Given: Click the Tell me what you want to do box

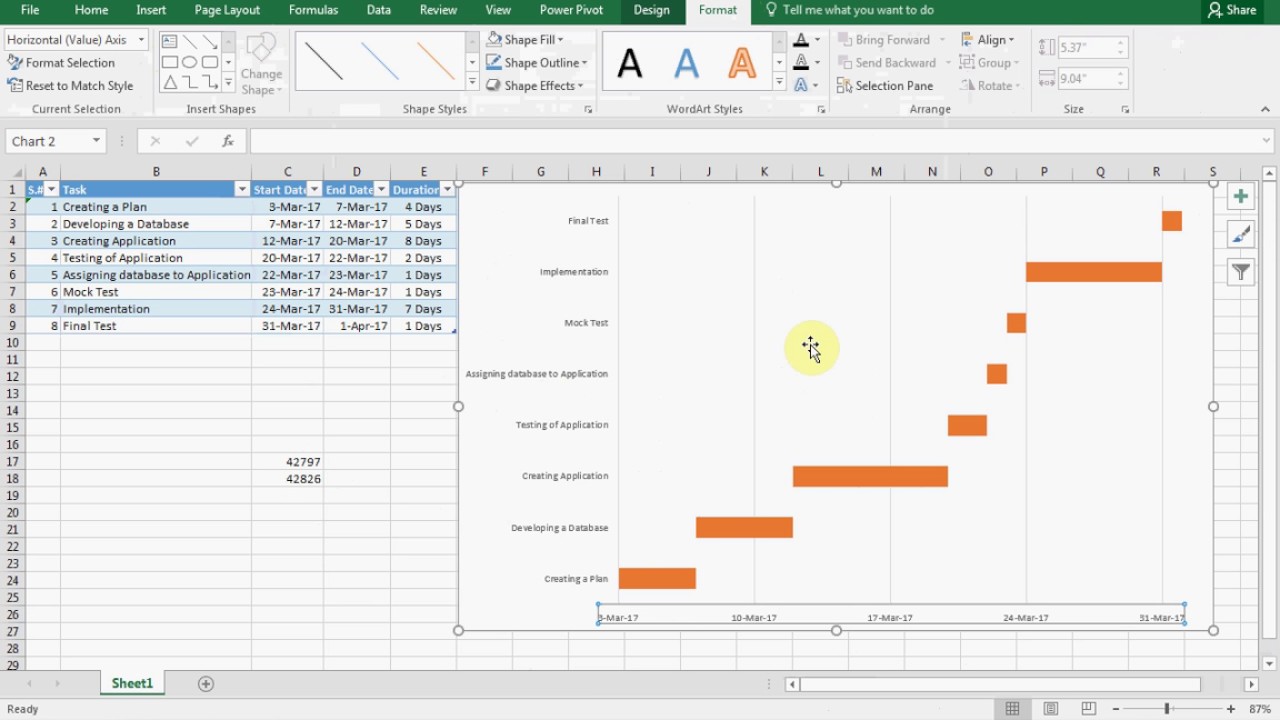Looking at the screenshot, I should click(x=849, y=10).
